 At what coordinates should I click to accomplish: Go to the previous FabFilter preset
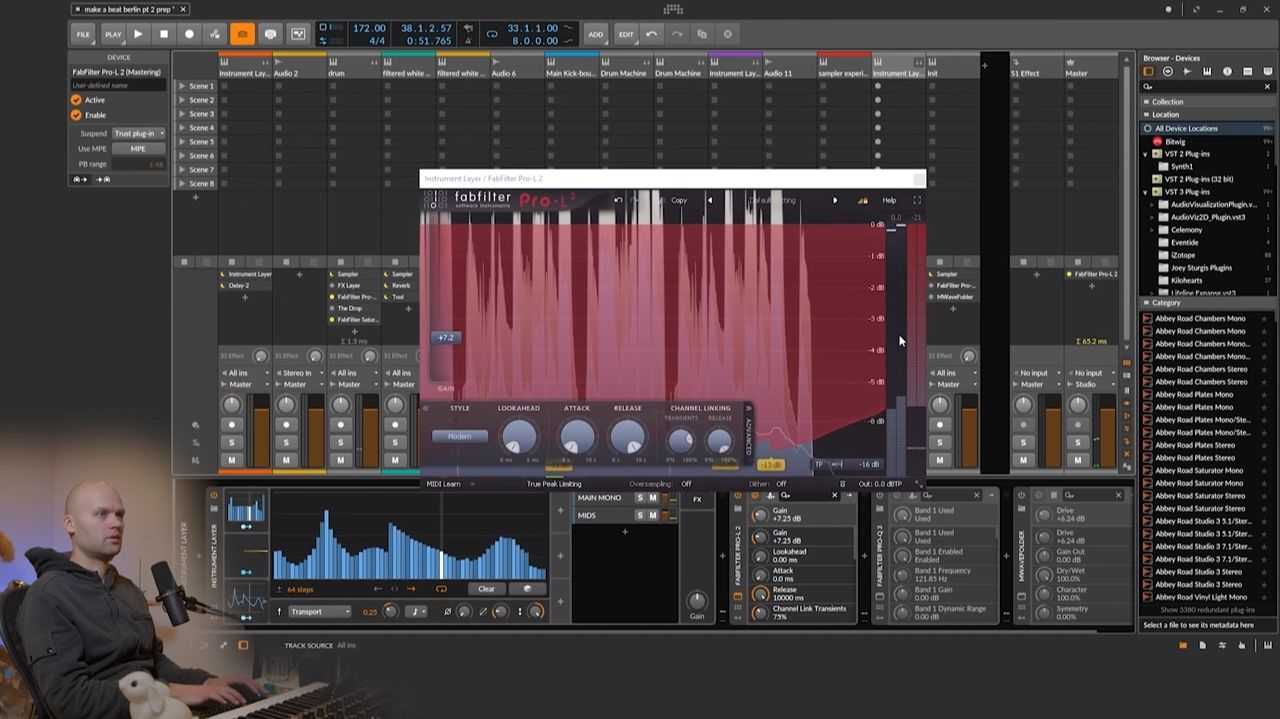tap(710, 200)
